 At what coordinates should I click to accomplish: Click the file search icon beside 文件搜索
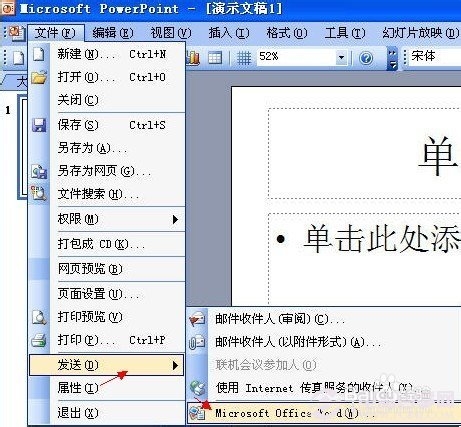pos(38,193)
